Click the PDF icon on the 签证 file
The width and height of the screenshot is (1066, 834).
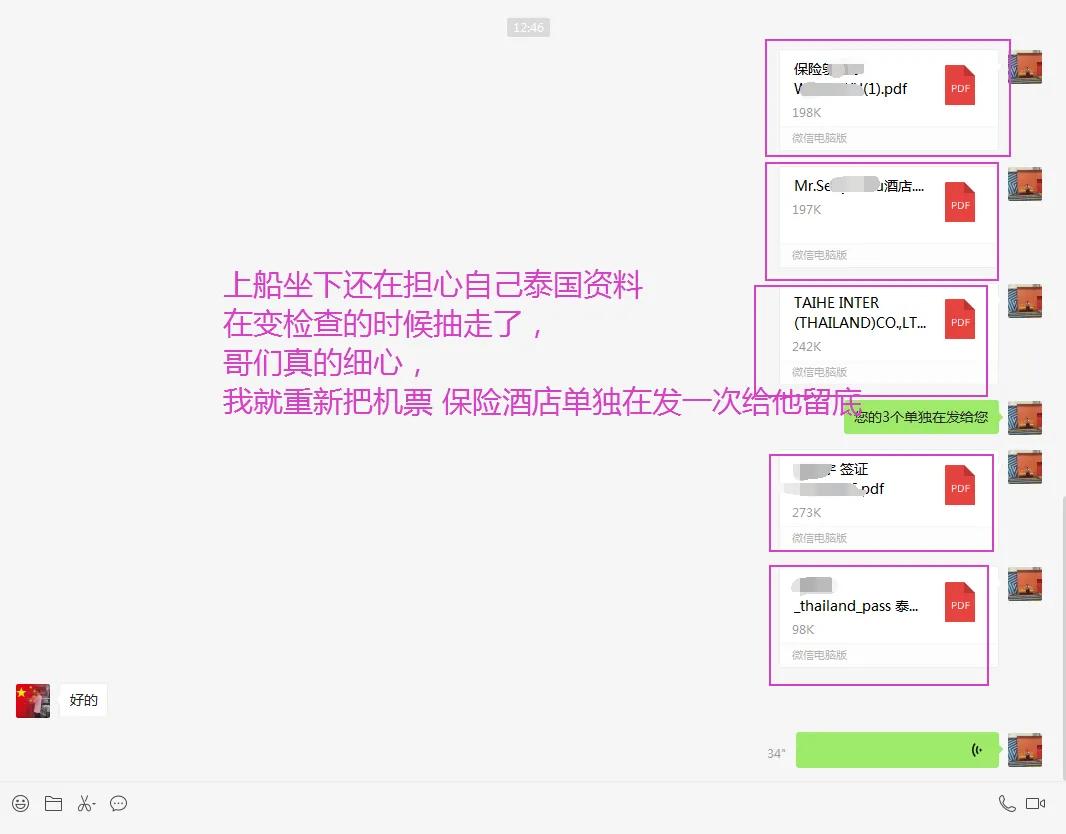tap(959, 487)
